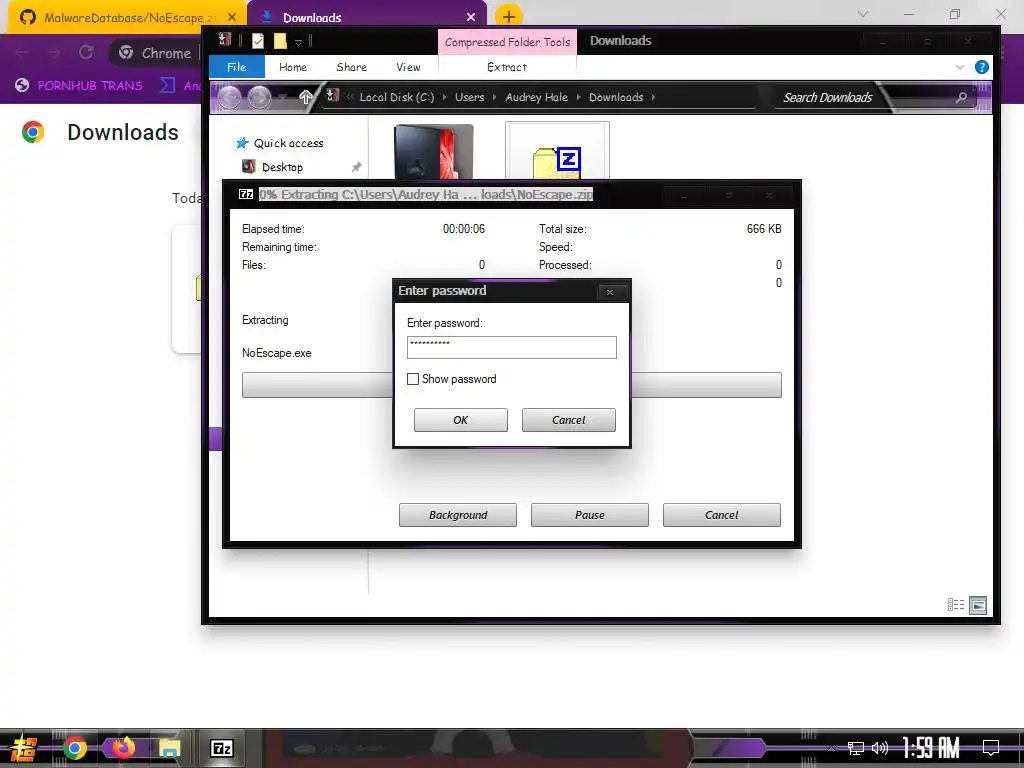
Task: Open the Start menu
Action: pos(24,748)
